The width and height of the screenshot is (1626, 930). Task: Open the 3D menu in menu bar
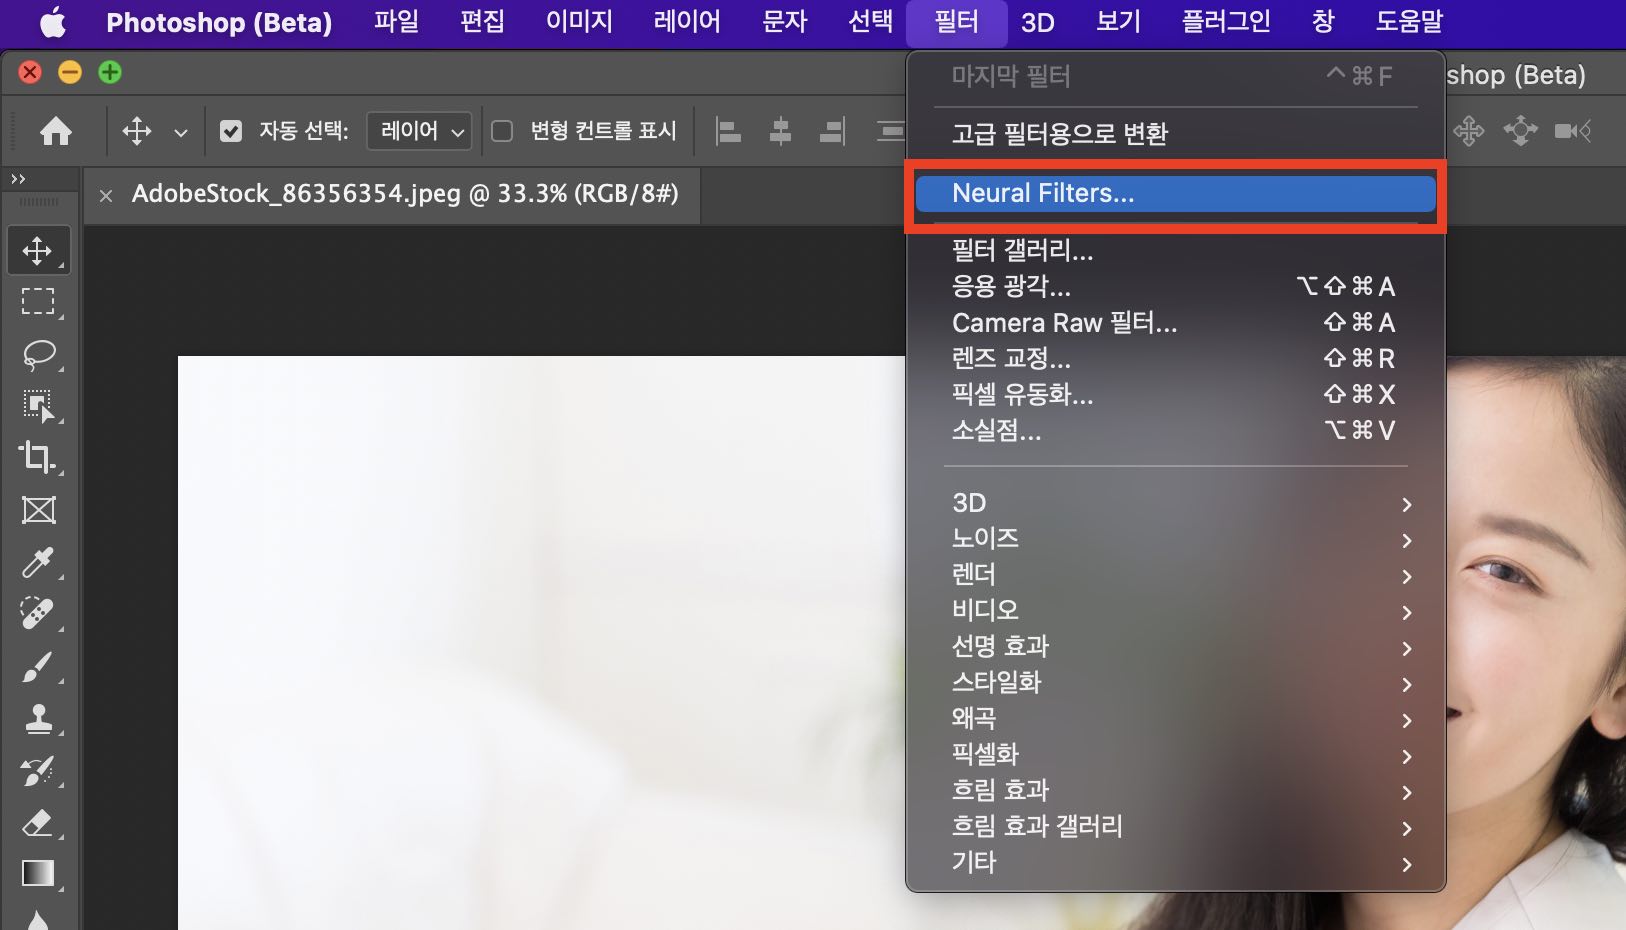pyautogui.click(x=1038, y=22)
